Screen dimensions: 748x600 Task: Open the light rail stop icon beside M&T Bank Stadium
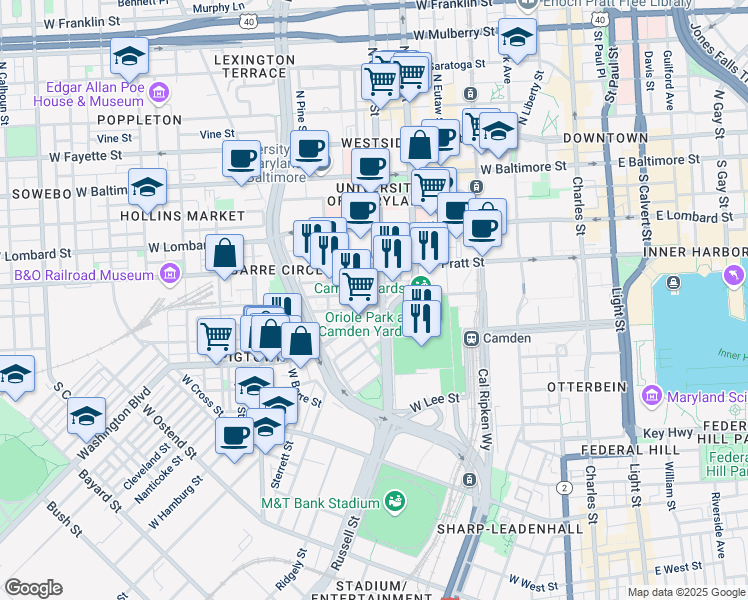click(469, 479)
